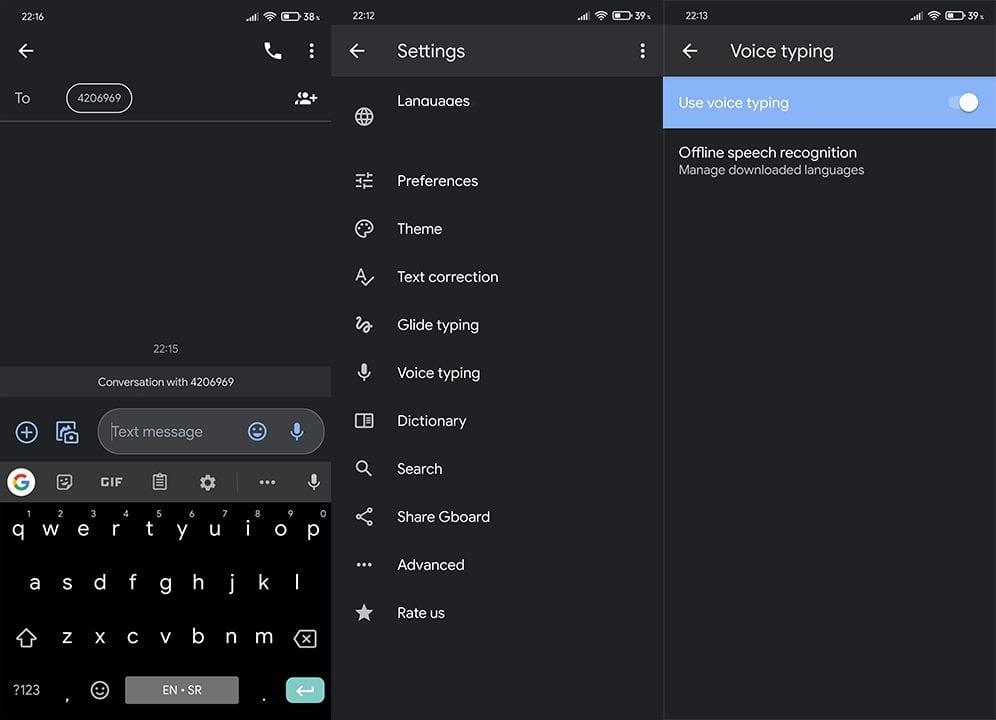Open GIF search on keyboard
Viewport: 996px width, 720px height.
111,482
